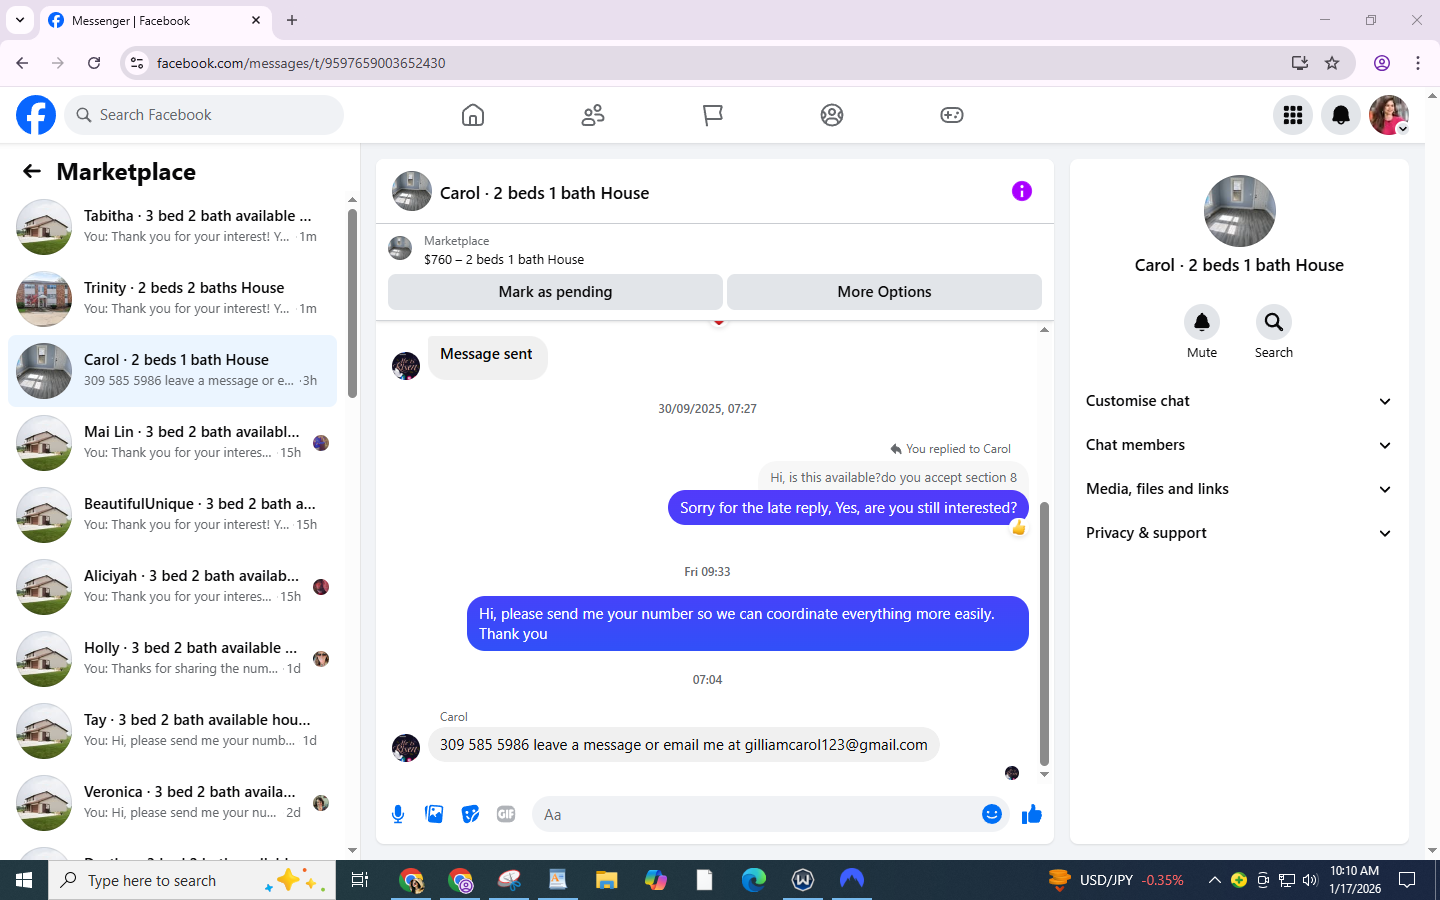Image resolution: width=1440 pixels, height=900 pixels.
Task: Open Task View on taskbar
Action: pyautogui.click(x=360, y=880)
